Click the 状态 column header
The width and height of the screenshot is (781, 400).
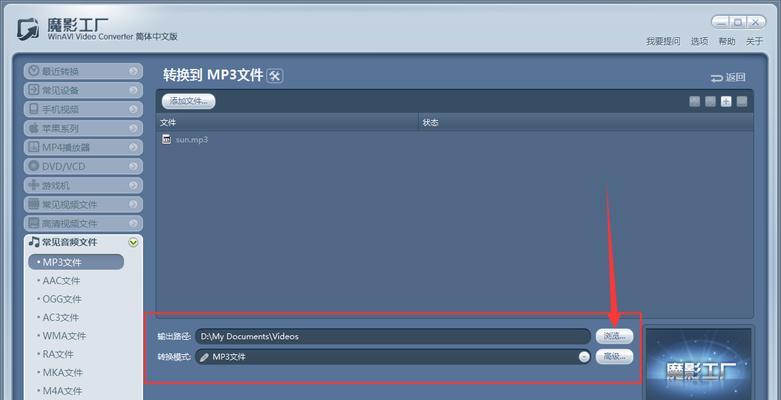586,123
